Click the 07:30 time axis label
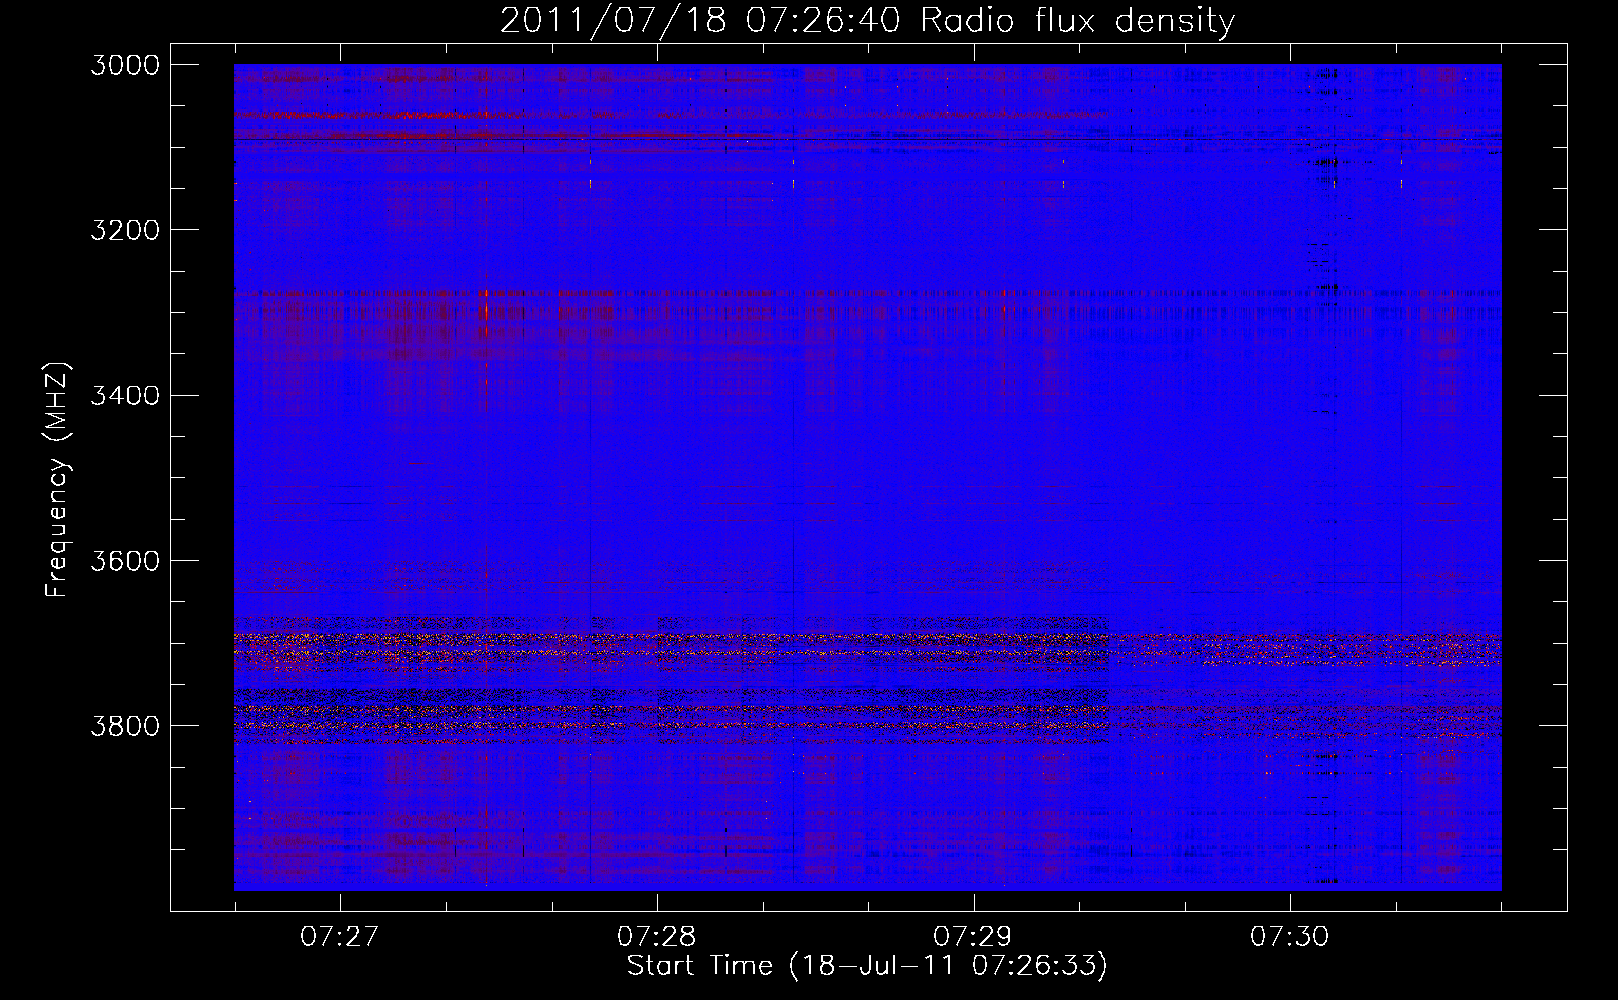This screenshot has width=1618, height=1000. pyautogui.click(x=1290, y=937)
